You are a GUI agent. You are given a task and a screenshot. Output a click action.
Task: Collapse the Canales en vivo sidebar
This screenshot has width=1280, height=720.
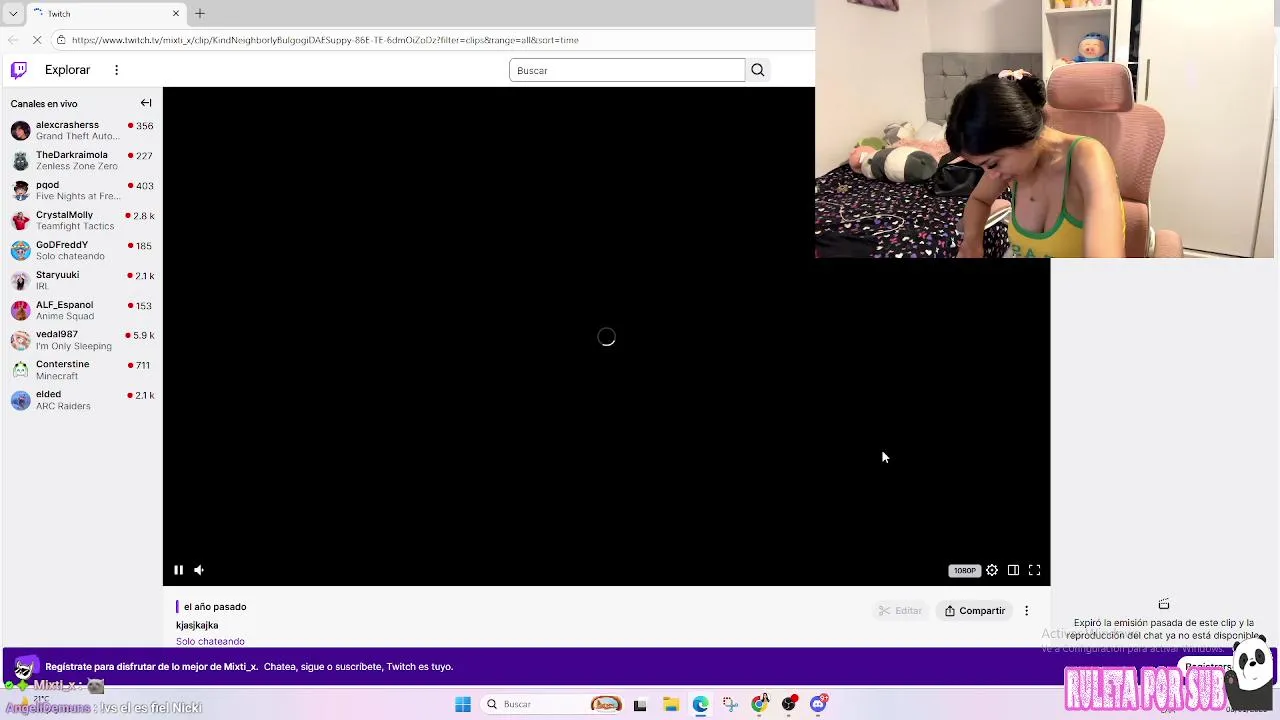click(146, 103)
